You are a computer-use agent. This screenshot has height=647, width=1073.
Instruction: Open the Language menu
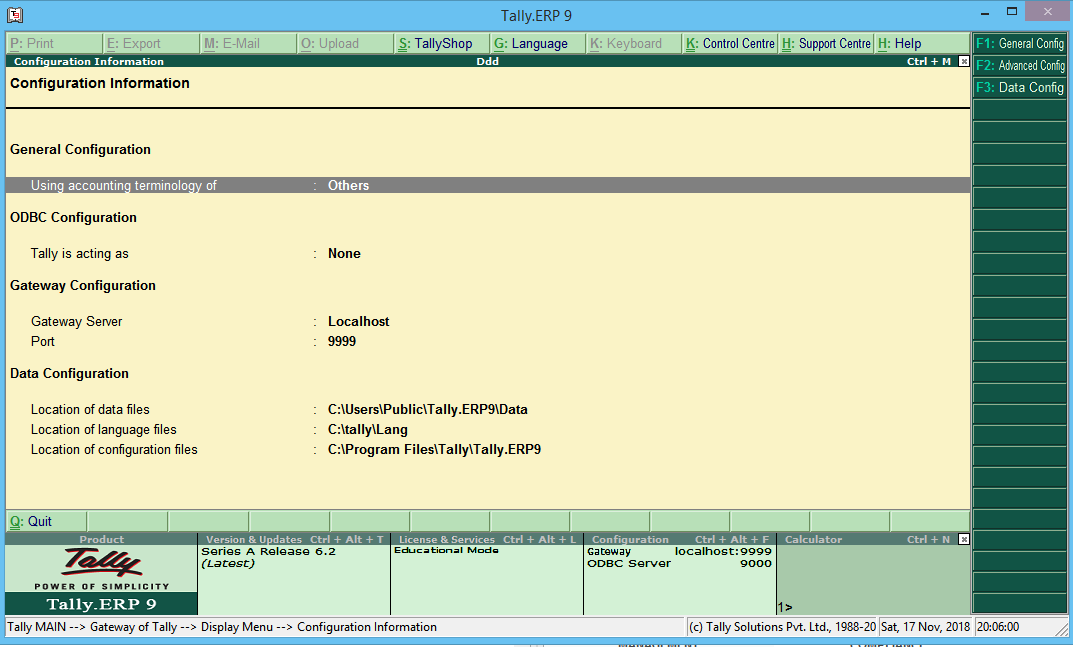[x=536, y=44]
